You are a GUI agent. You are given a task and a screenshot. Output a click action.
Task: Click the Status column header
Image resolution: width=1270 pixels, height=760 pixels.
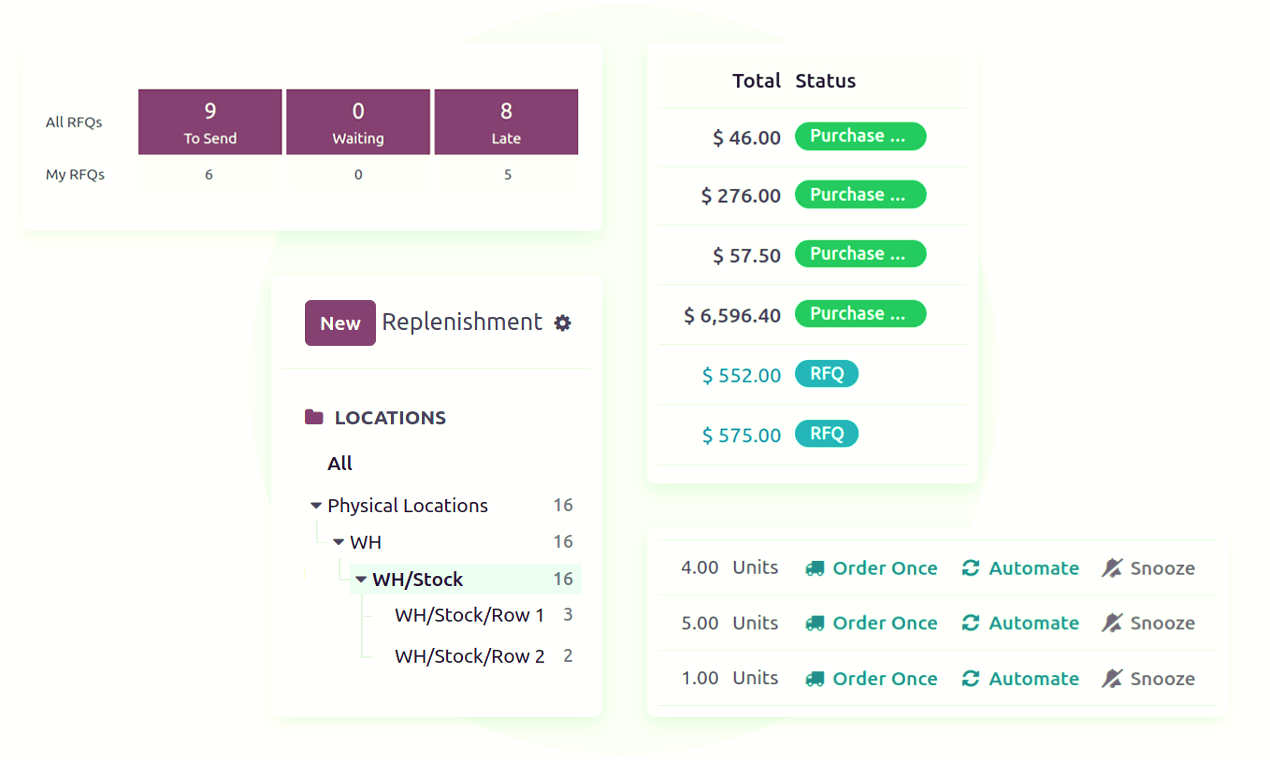(825, 81)
